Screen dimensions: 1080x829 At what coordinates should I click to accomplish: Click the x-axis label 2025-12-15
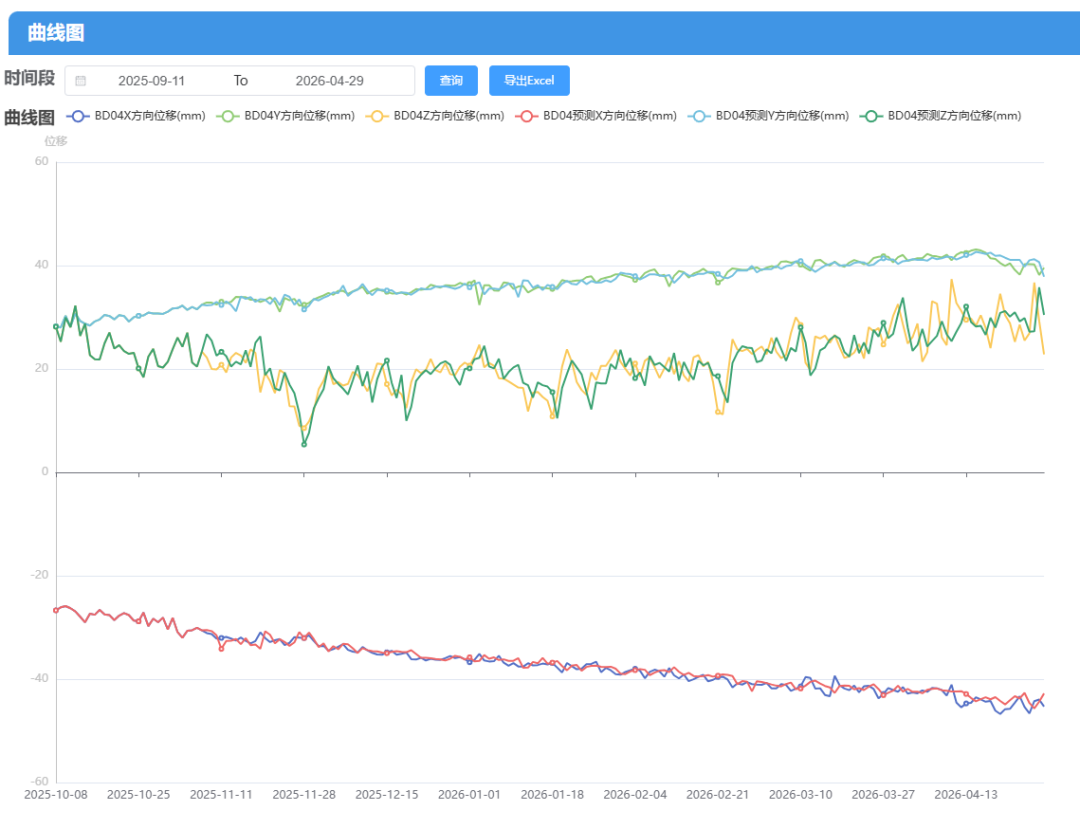[x=386, y=795]
